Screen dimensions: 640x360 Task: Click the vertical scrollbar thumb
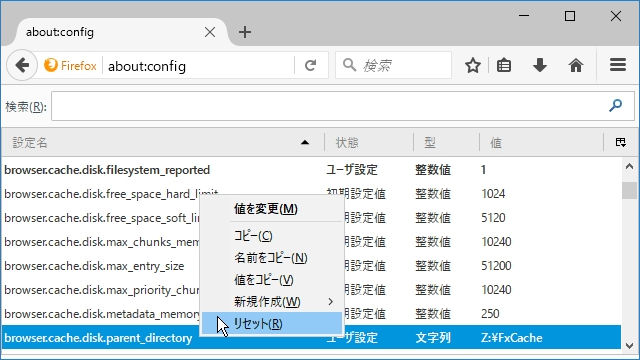pos(629,190)
